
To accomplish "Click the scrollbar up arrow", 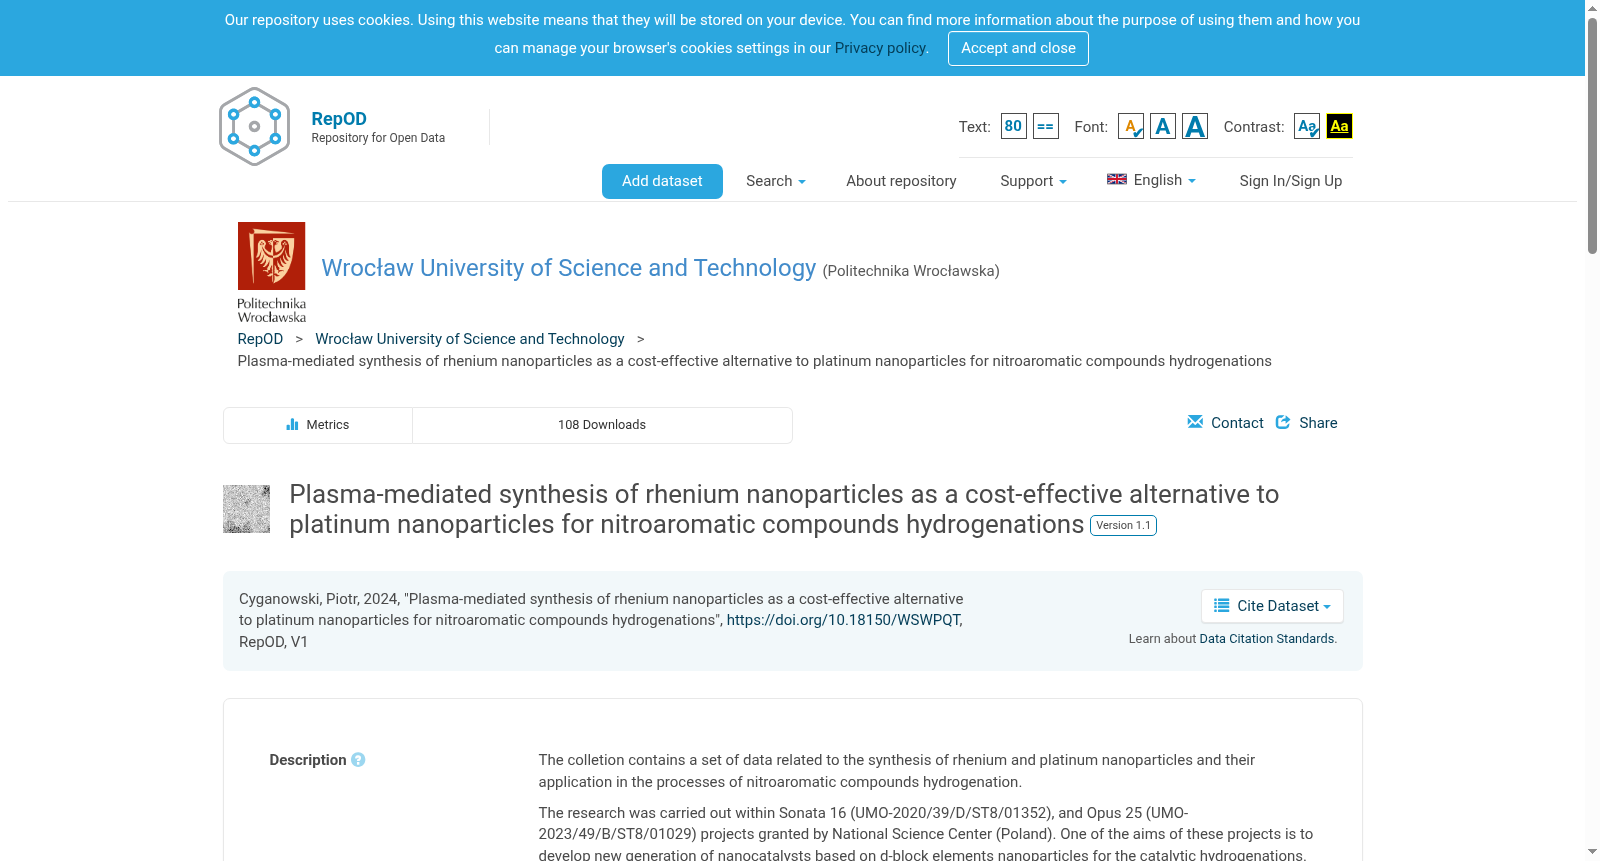I will 1592,8.
